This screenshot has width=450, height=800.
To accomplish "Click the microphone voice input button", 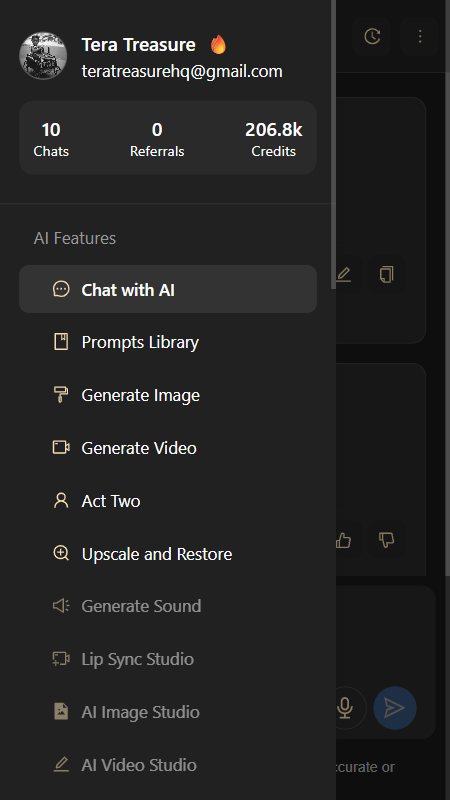I will (x=345, y=708).
